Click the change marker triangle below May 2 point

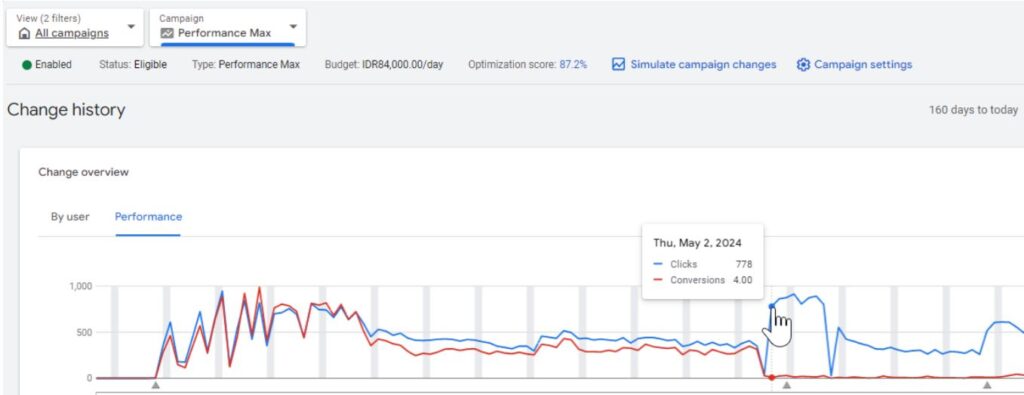tap(786, 385)
